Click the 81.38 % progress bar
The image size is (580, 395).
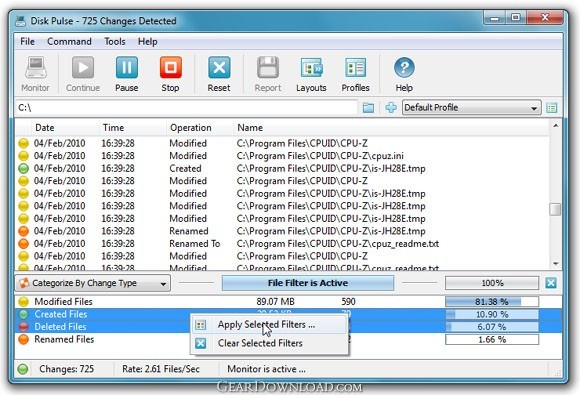click(x=492, y=302)
